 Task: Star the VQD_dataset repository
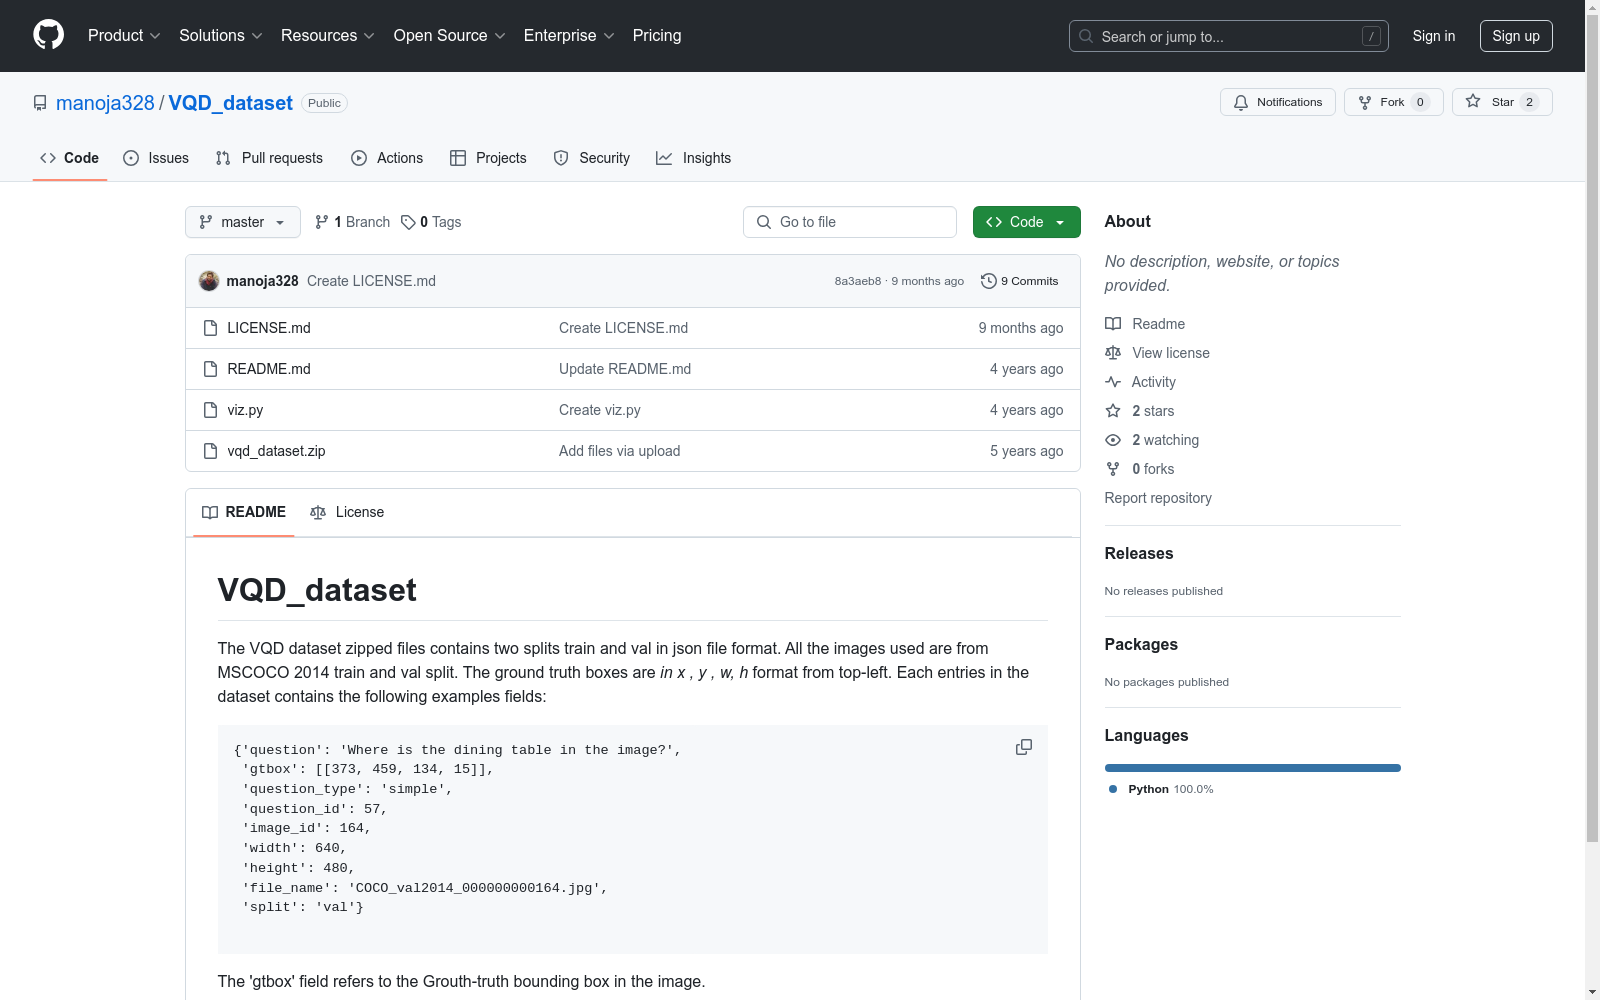(1502, 102)
